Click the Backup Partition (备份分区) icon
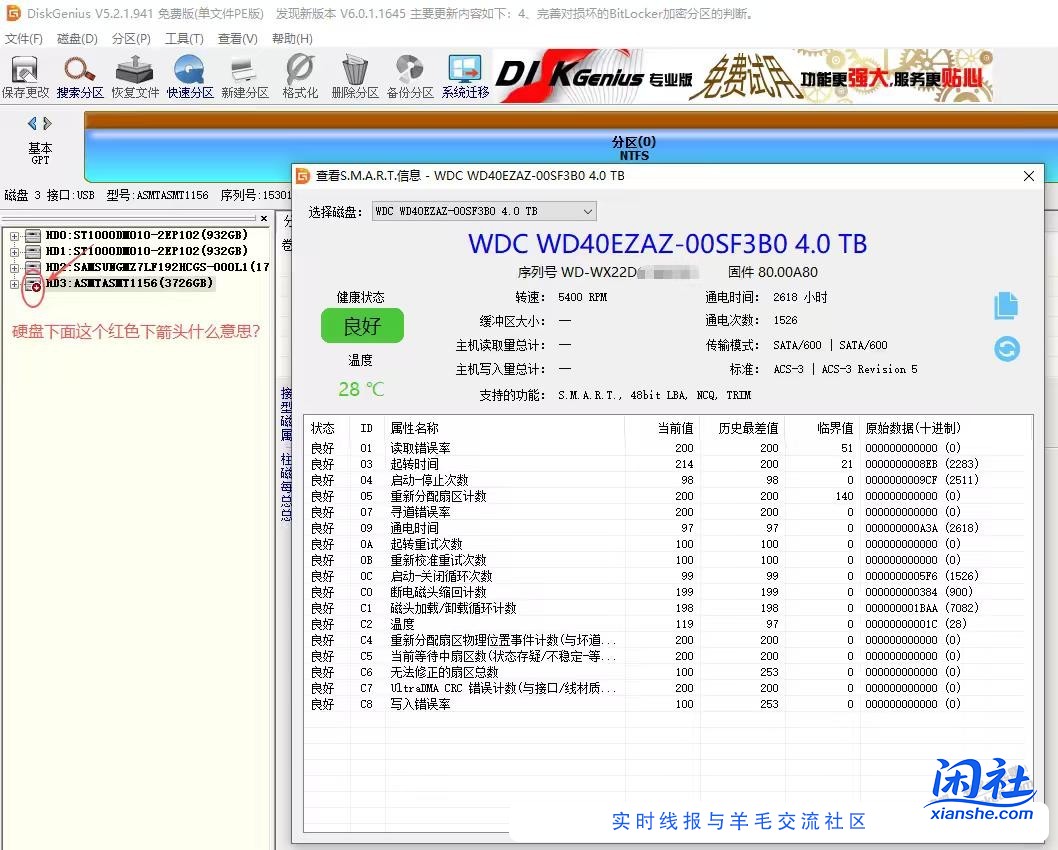The height and width of the screenshot is (850, 1058). coord(410,76)
